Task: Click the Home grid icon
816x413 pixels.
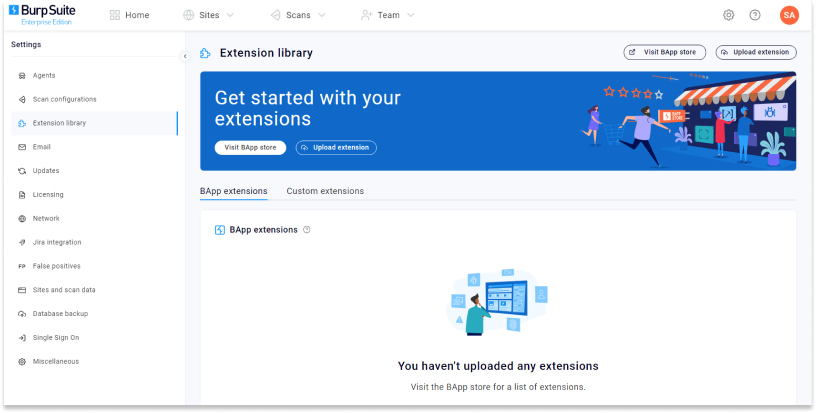Action: 115,15
